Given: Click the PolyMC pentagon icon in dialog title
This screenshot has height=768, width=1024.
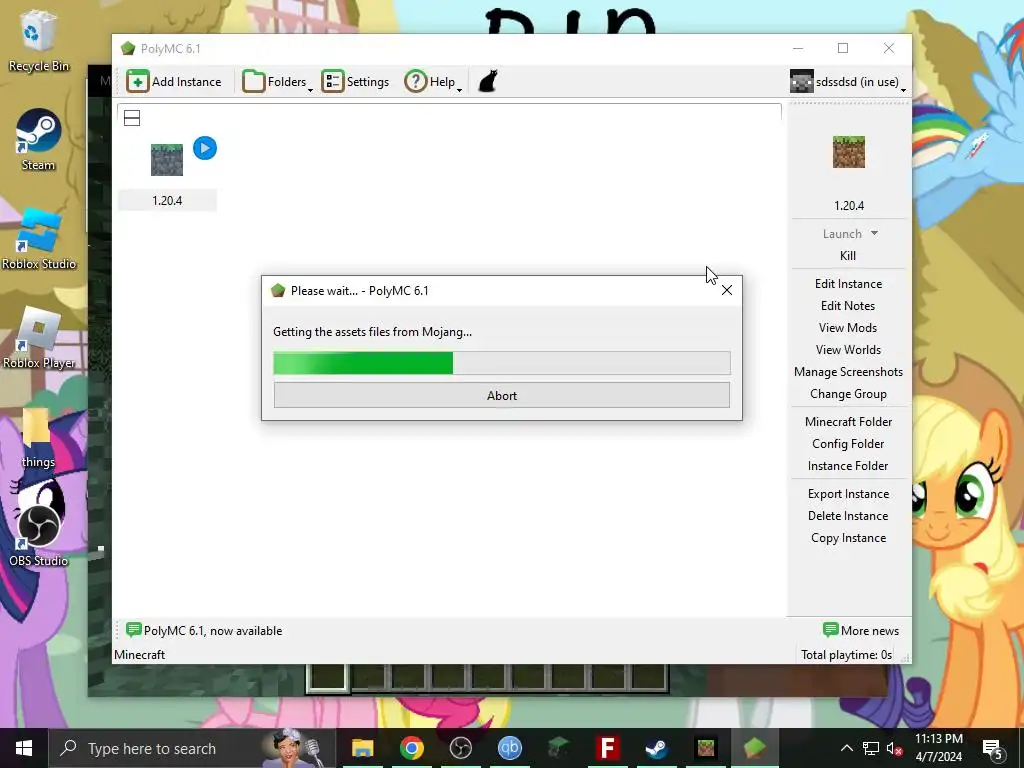Looking at the screenshot, I should pyautogui.click(x=278, y=291).
